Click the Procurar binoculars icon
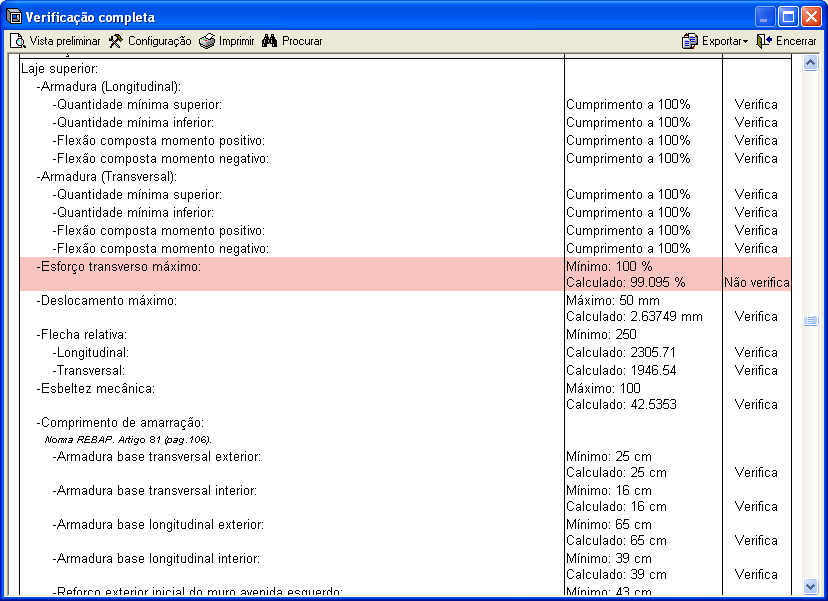The image size is (828, 601). (269, 41)
